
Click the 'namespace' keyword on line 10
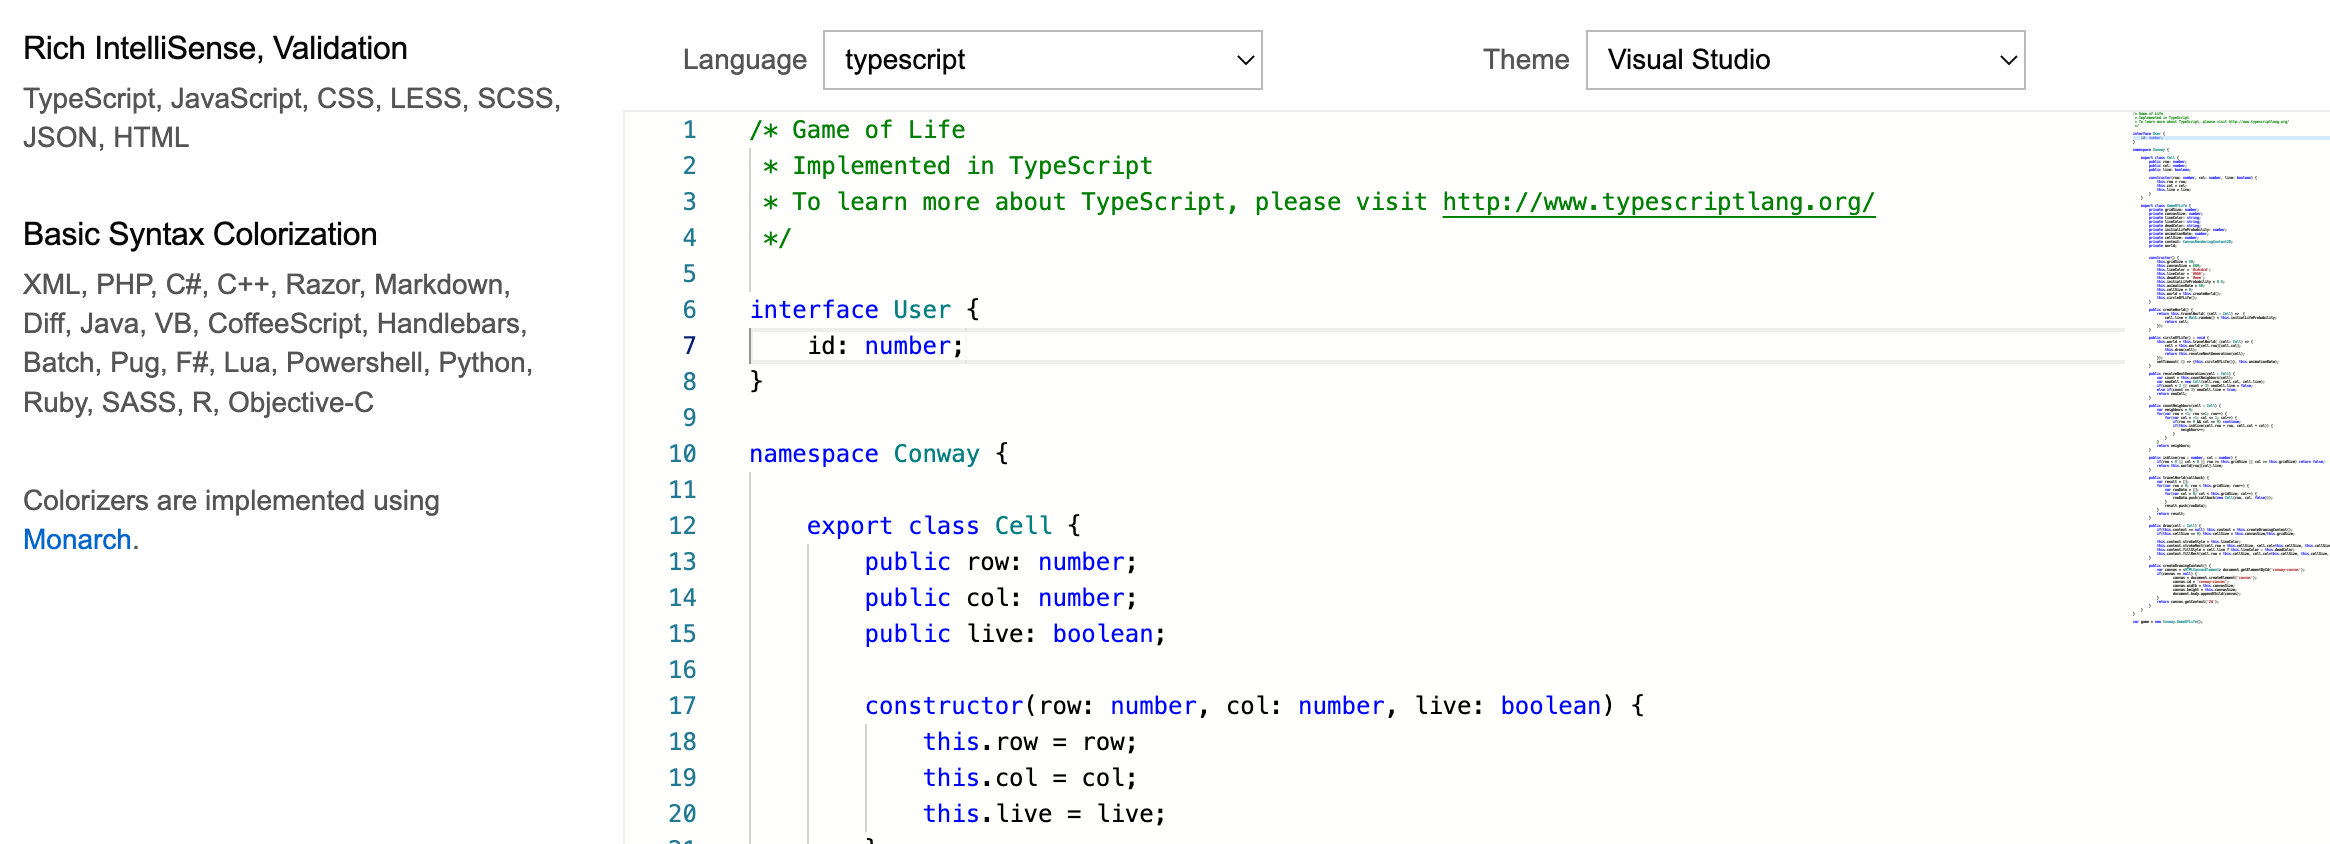814,454
